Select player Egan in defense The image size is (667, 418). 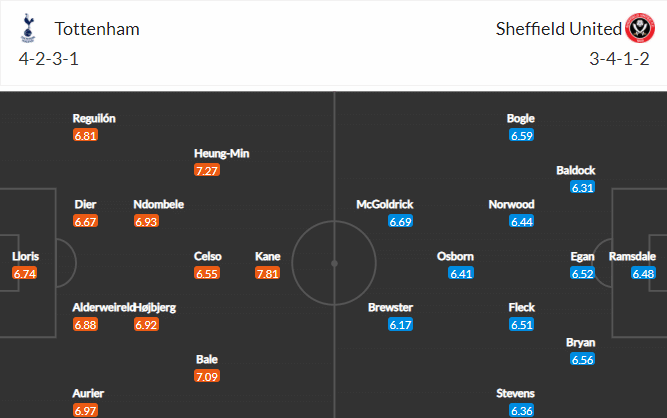(x=582, y=256)
